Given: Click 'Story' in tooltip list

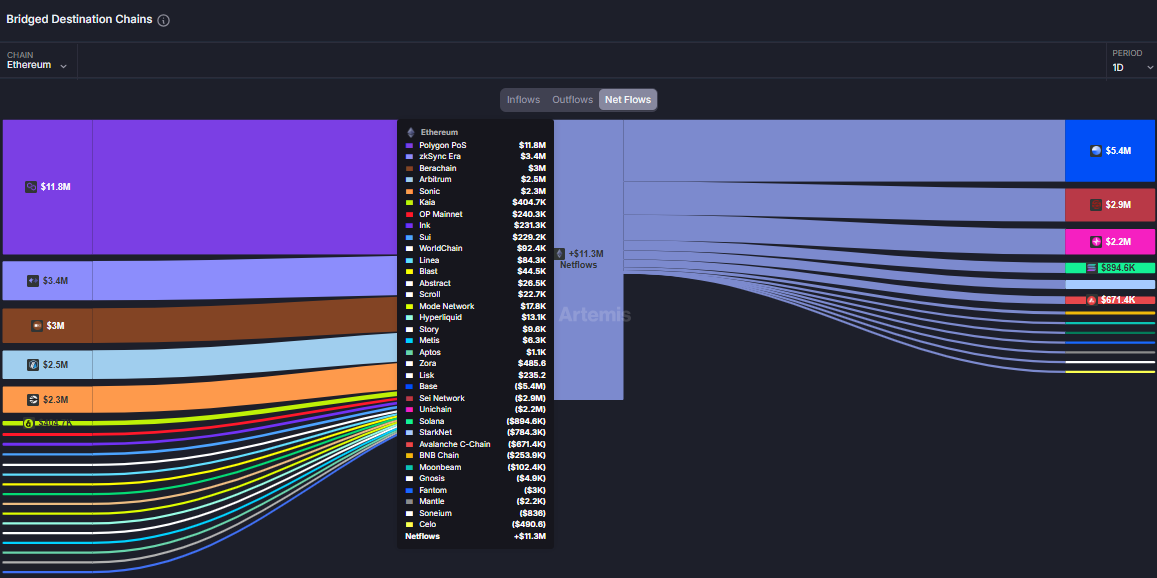Looking at the screenshot, I should [429, 329].
